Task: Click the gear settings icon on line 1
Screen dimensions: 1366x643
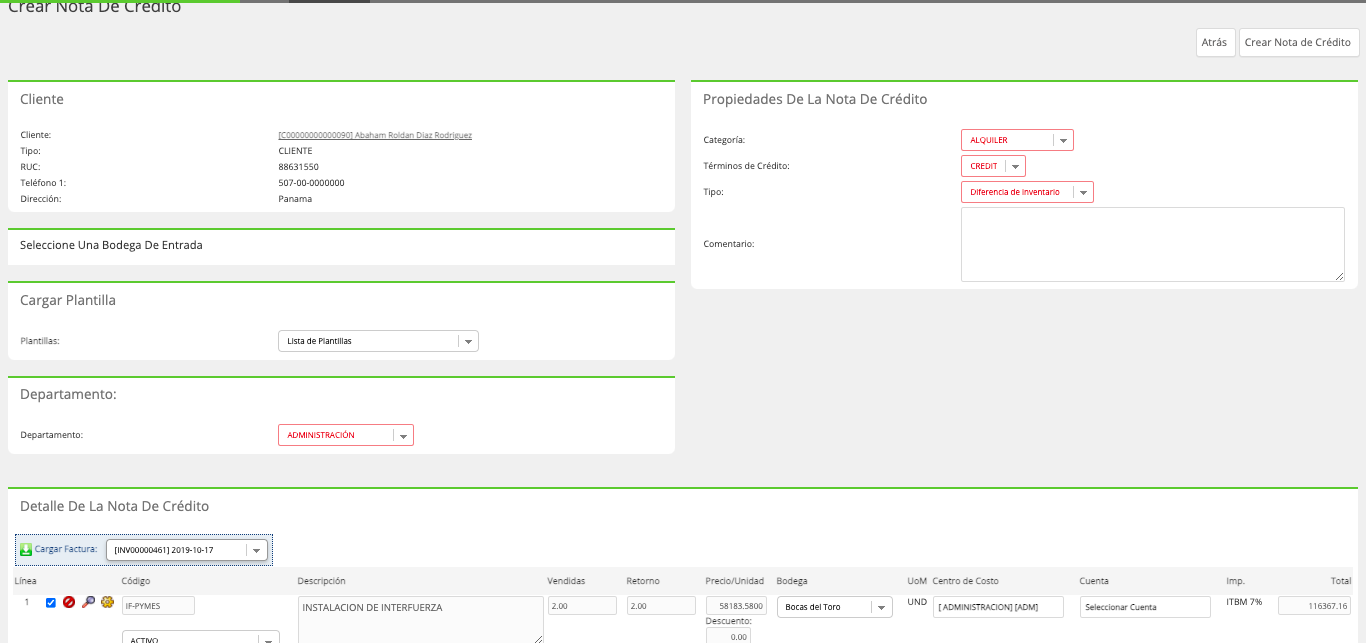Action: click(107, 602)
